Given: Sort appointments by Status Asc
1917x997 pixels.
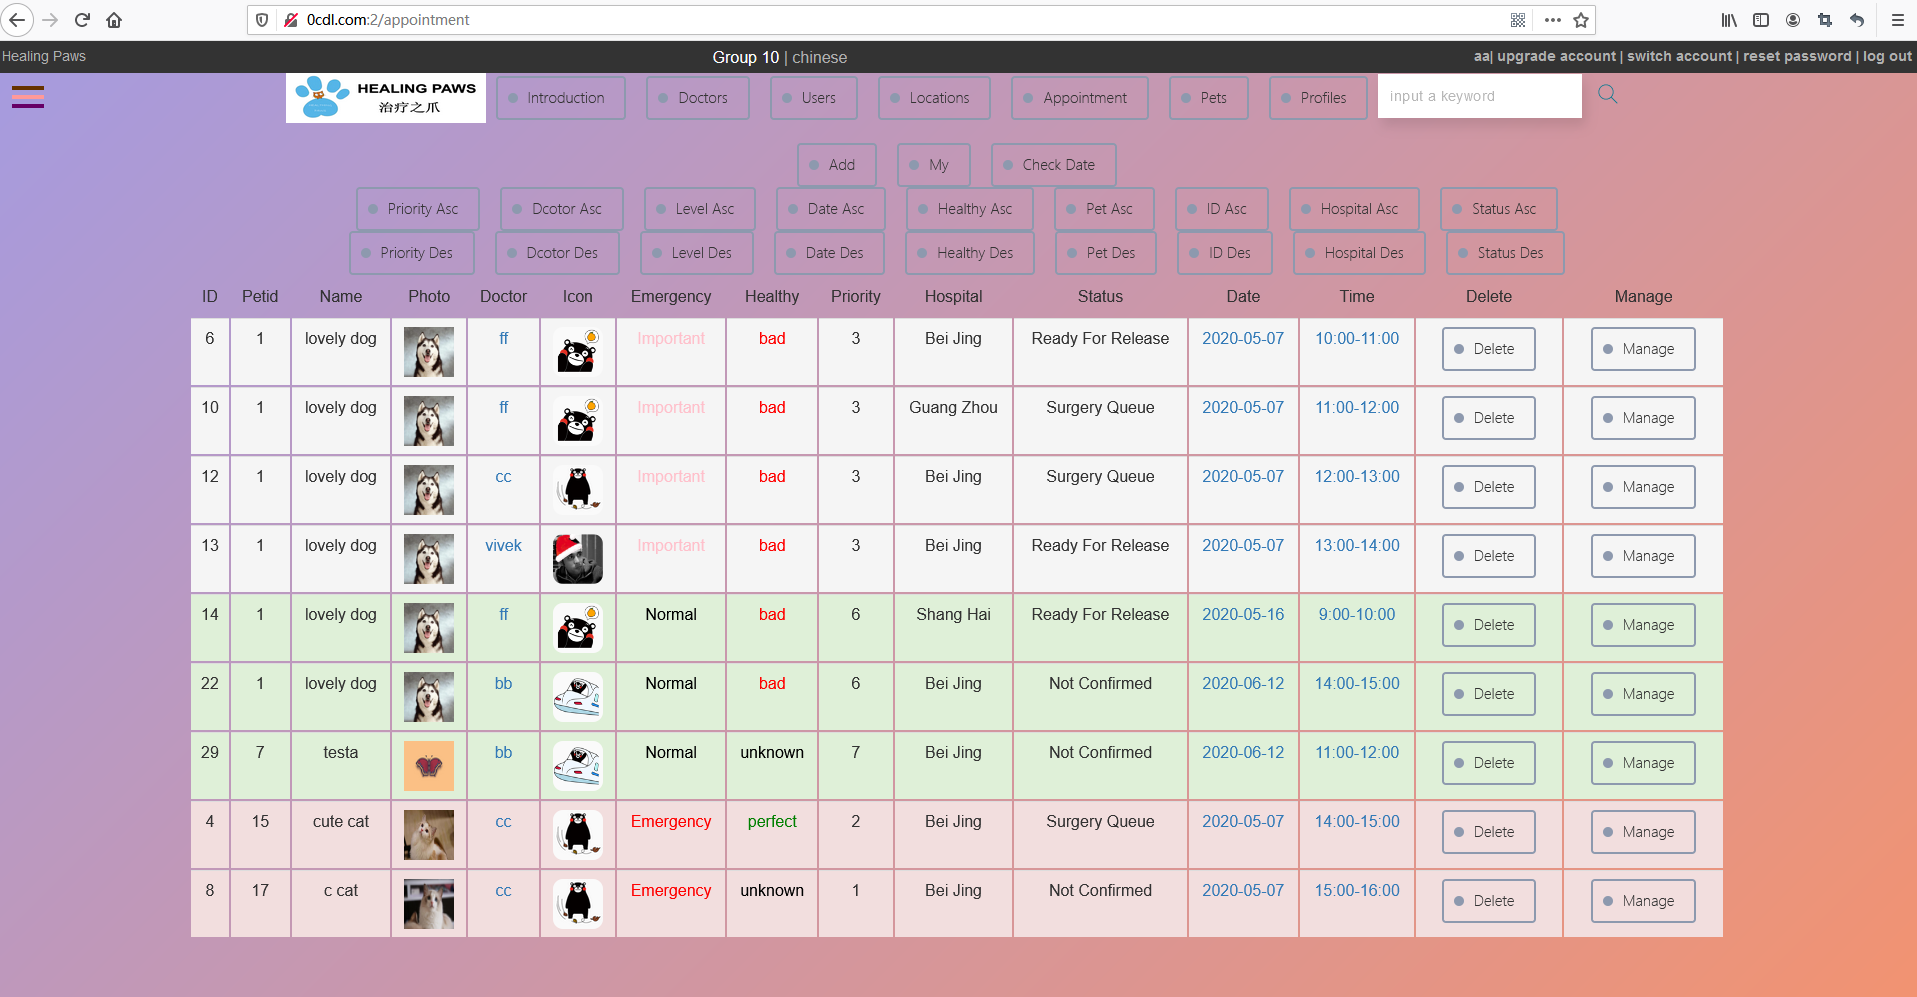Looking at the screenshot, I should [x=1498, y=209].
